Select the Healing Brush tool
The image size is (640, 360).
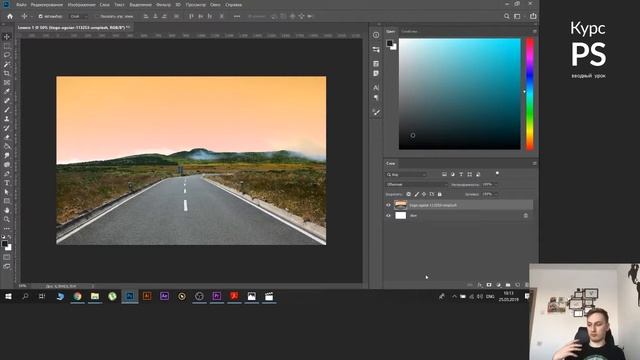(7, 101)
